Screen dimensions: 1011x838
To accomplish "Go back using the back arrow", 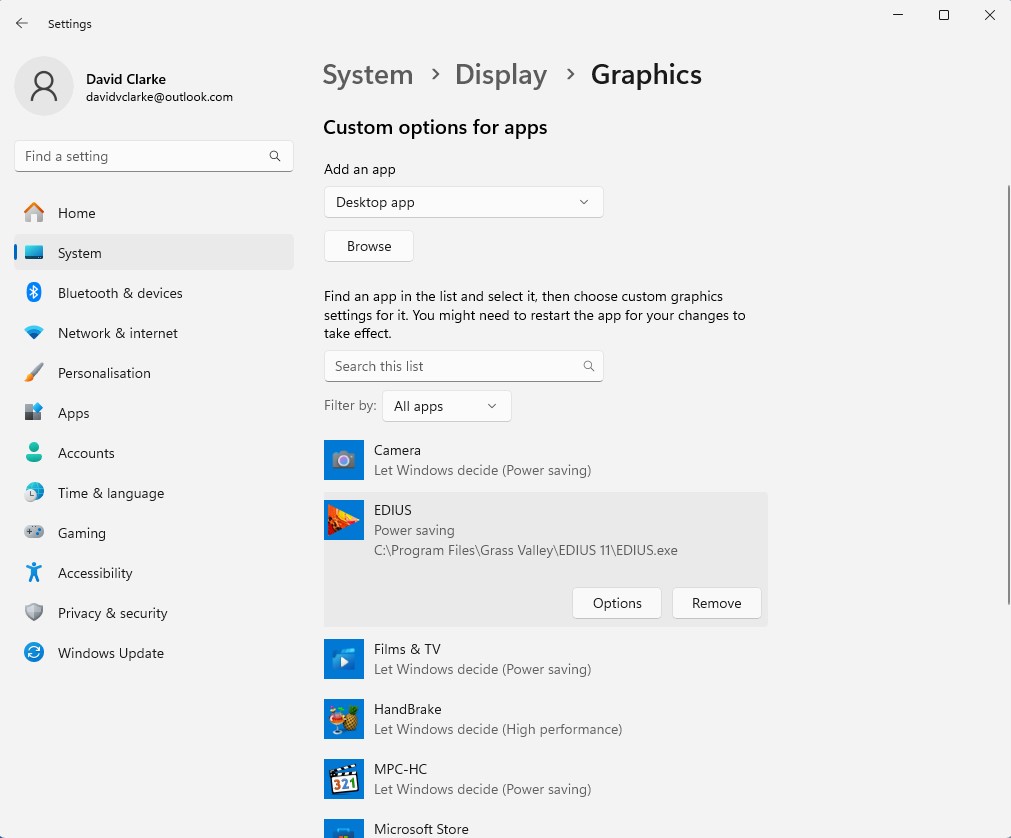I will click(22, 23).
